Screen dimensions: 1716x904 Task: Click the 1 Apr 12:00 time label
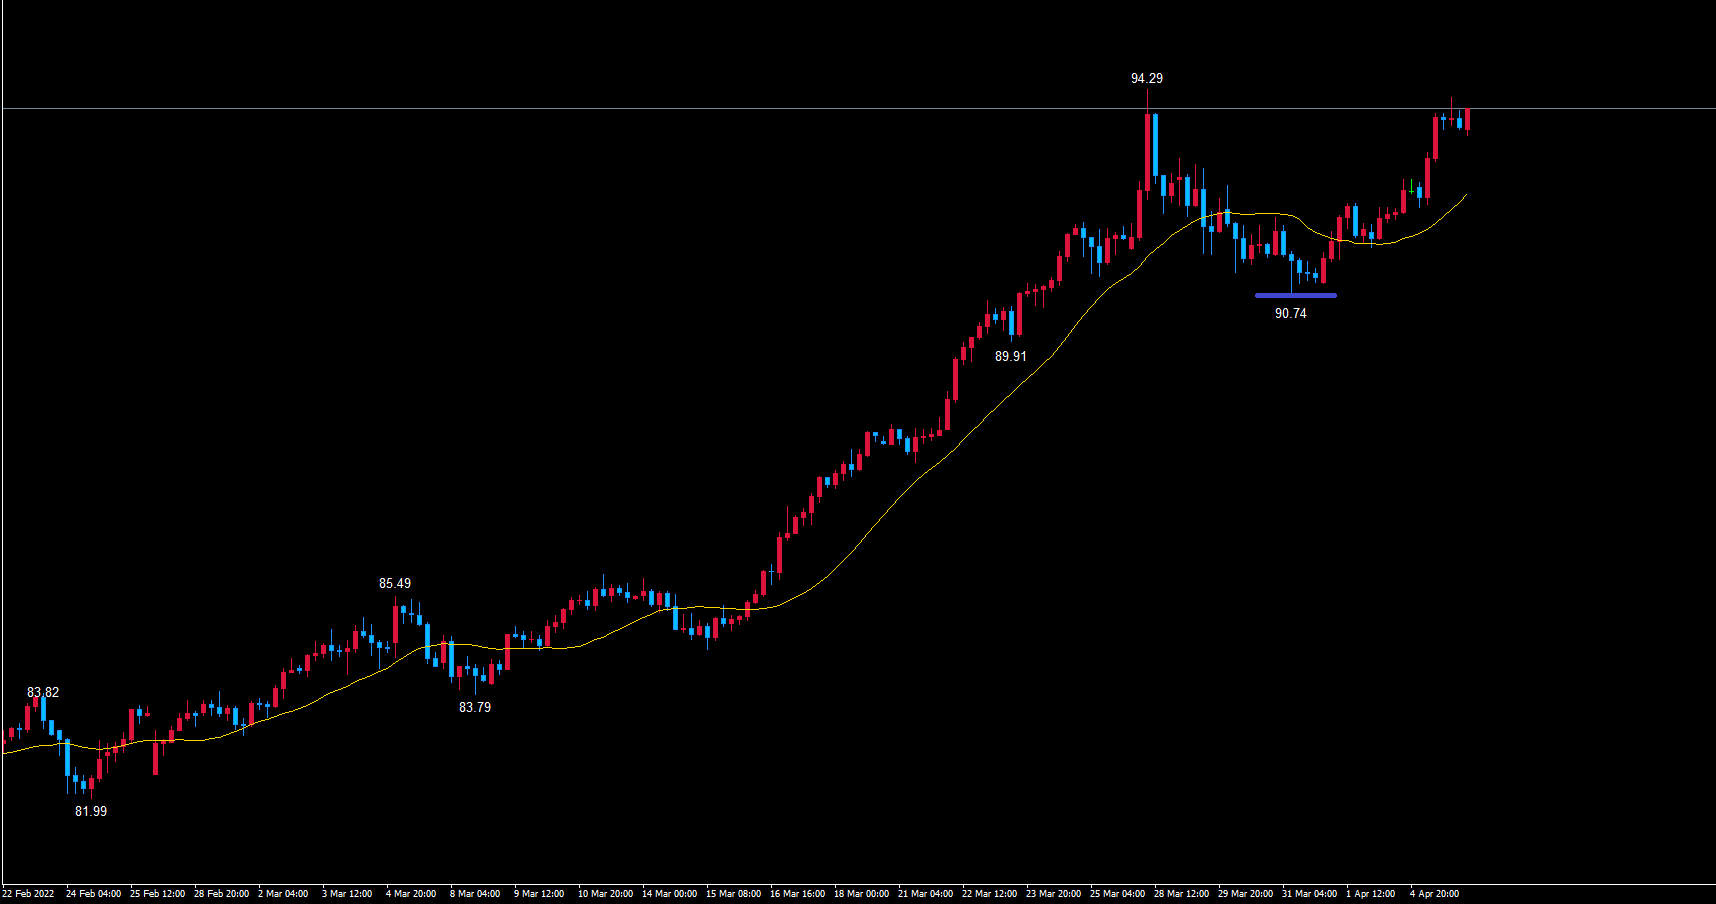tap(1370, 894)
